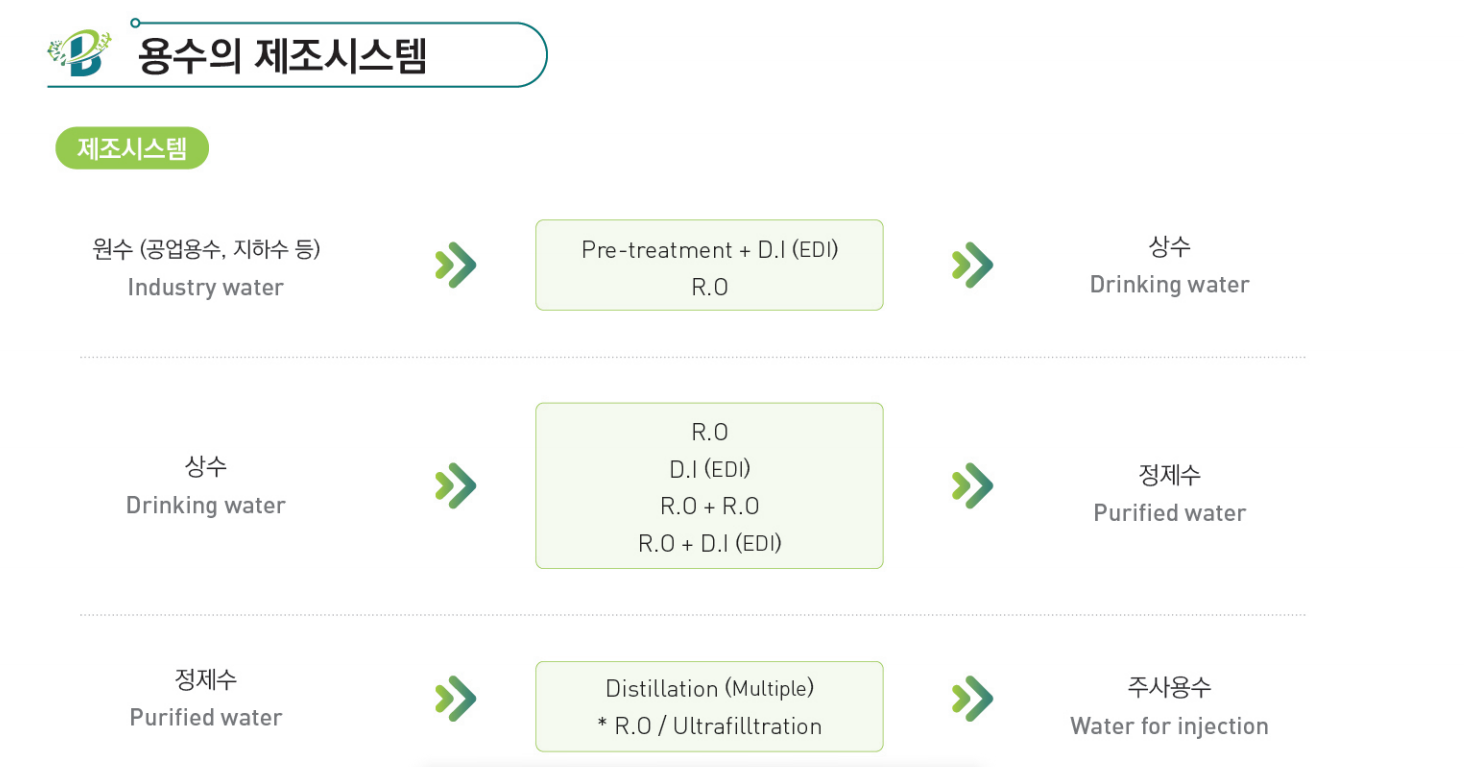Screen dimensions: 1464x767
Task: Click arrow icon after Industry water
Action: click(x=456, y=265)
